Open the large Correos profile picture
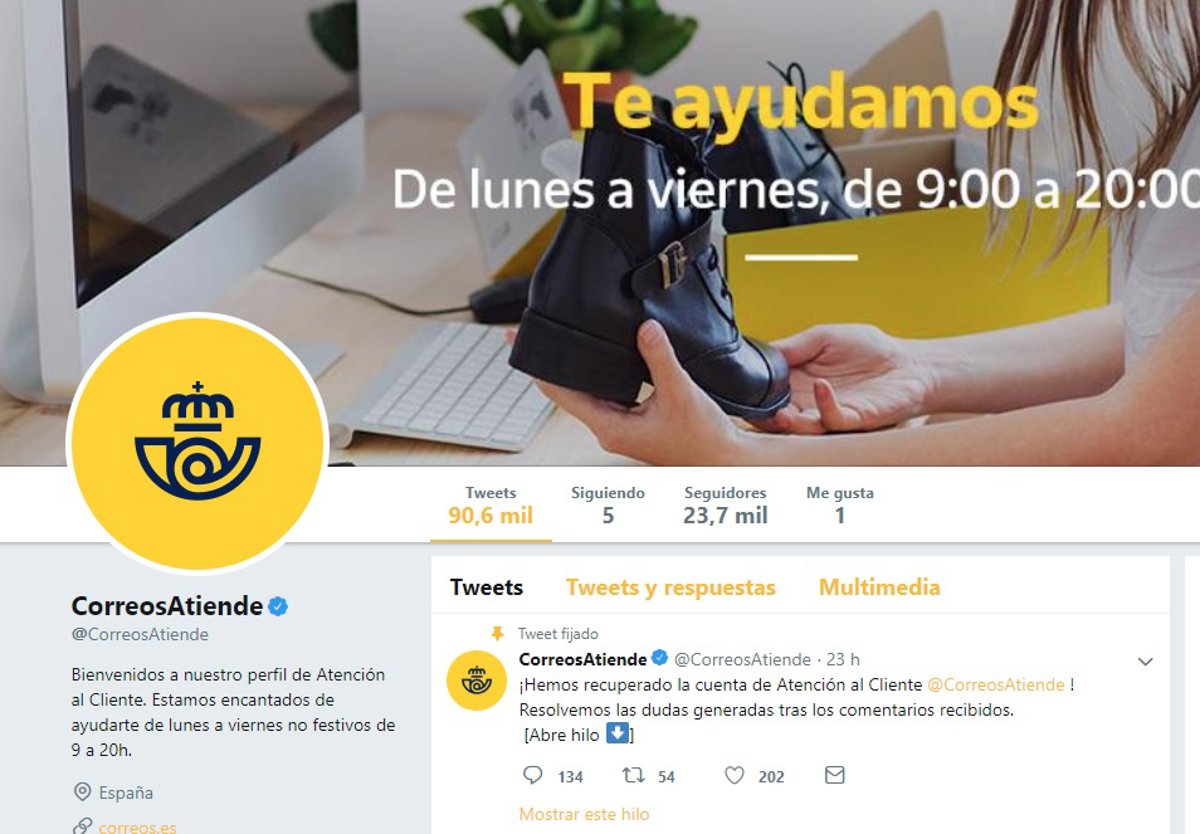Image resolution: width=1200 pixels, height=834 pixels. tap(197, 443)
